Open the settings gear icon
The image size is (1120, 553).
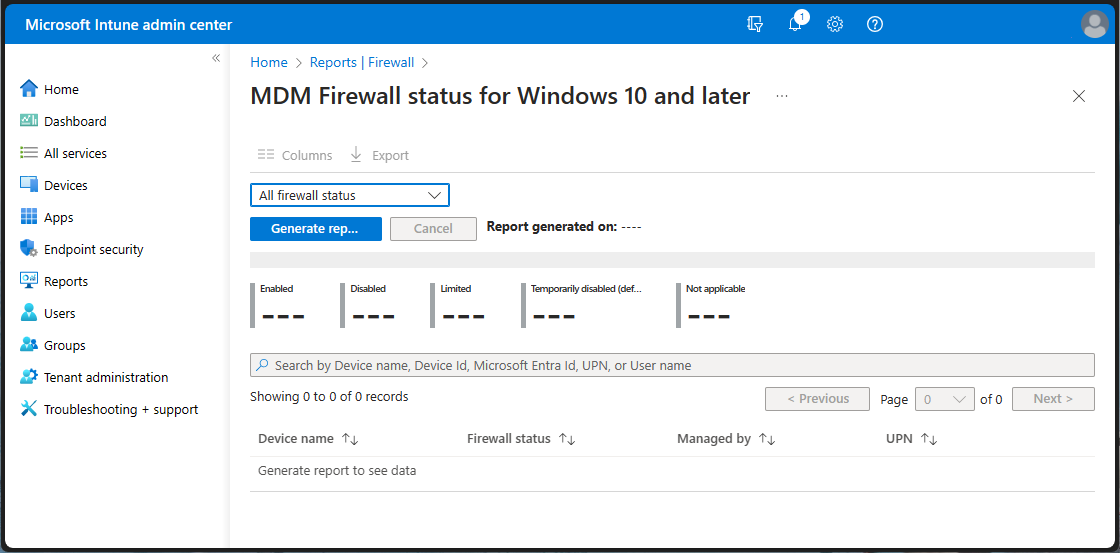pos(835,24)
